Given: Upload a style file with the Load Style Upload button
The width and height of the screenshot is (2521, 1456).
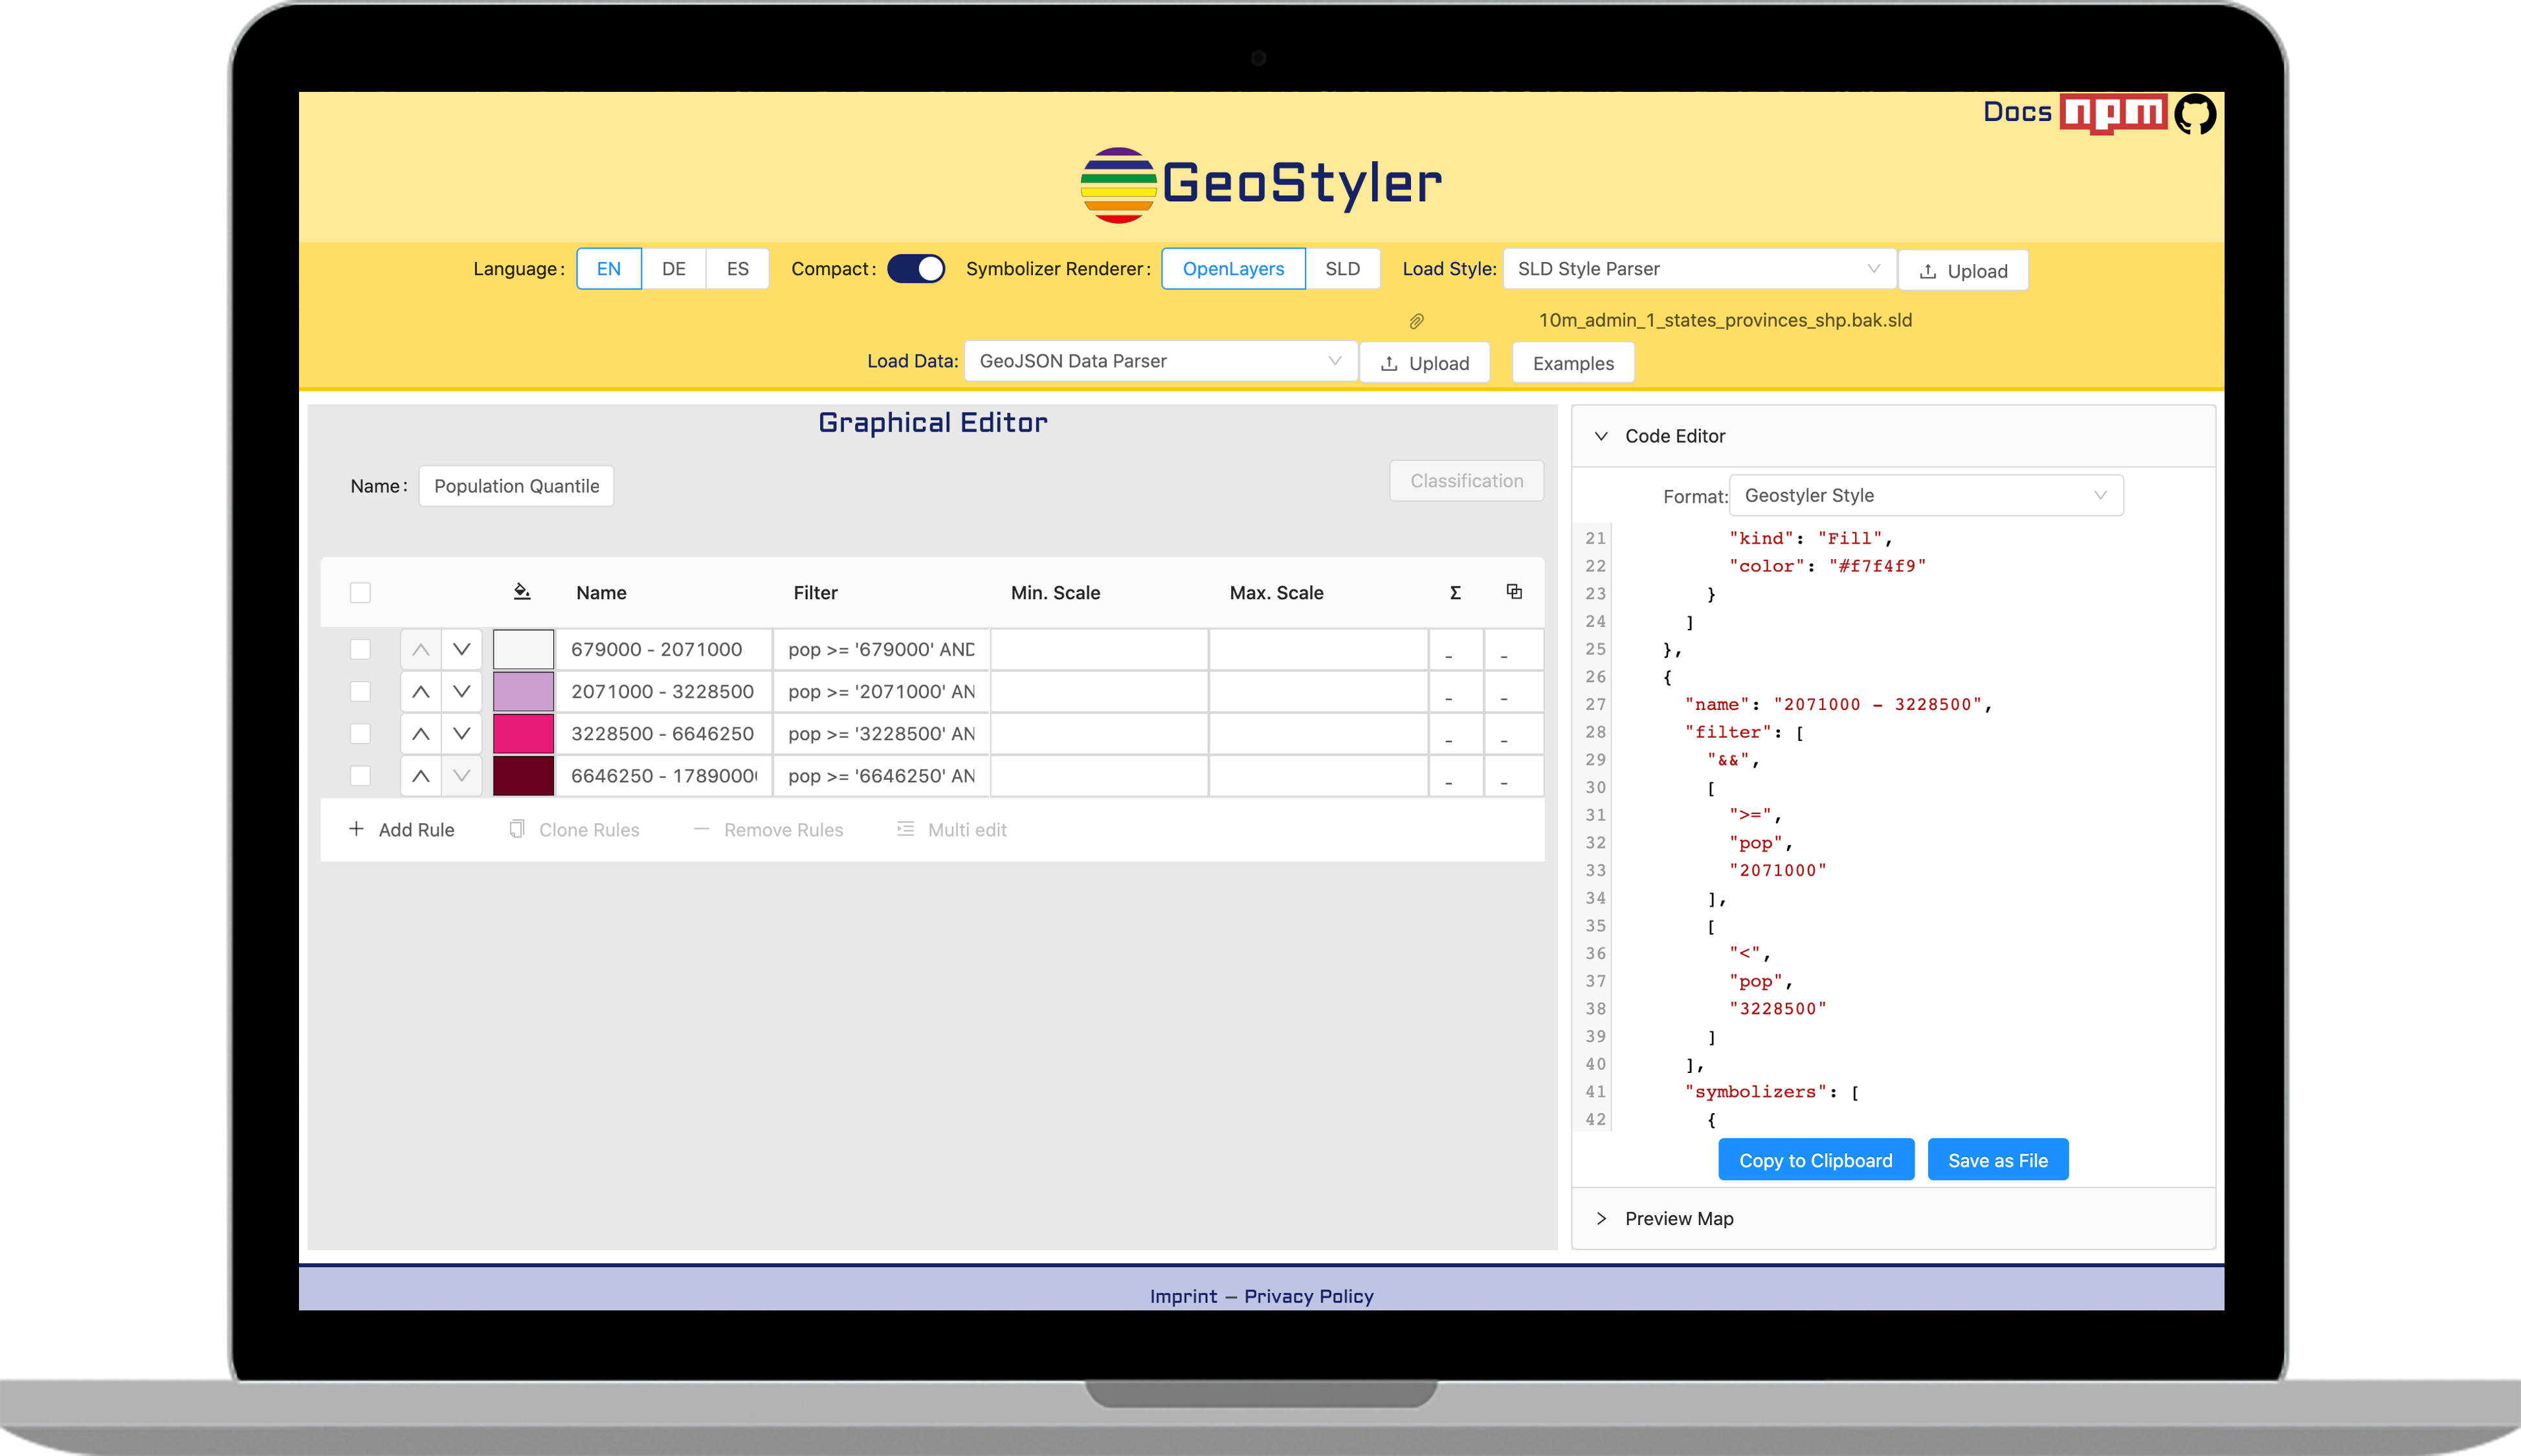Looking at the screenshot, I should pyautogui.click(x=1963, y=271).
